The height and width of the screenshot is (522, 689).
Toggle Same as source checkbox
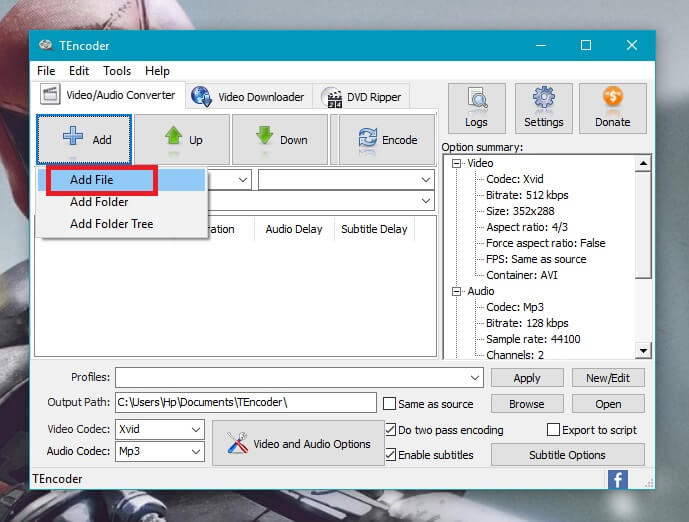[x=389, y=404]
